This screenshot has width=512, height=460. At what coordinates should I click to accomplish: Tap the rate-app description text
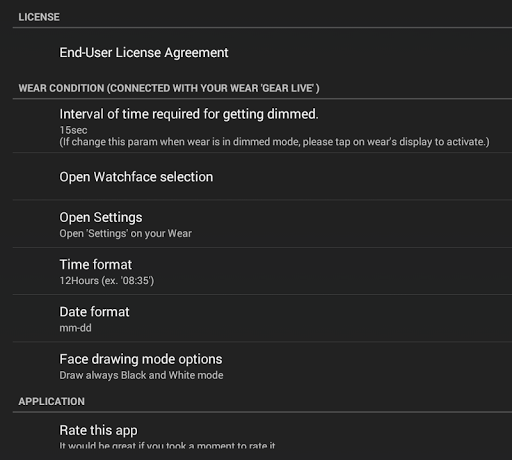tap(167, 445)
